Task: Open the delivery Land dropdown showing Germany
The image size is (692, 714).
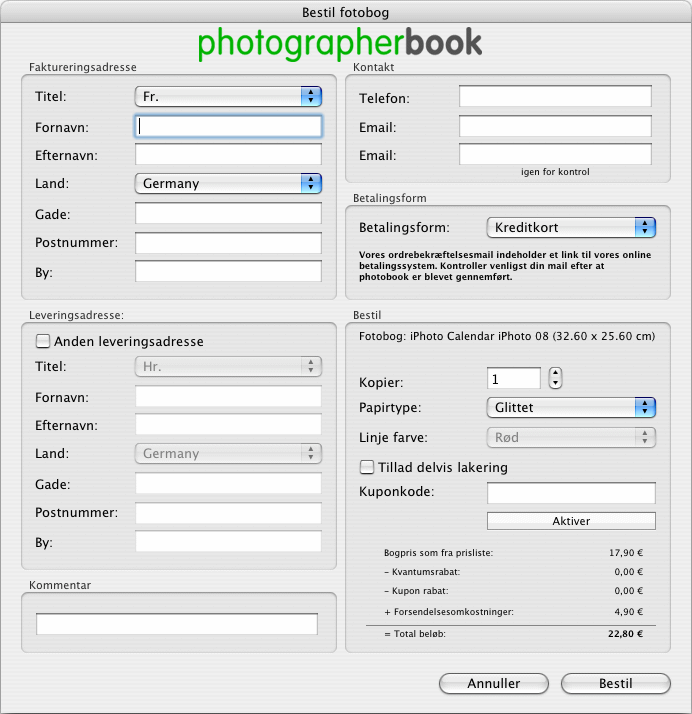Action: coord(228,454)
